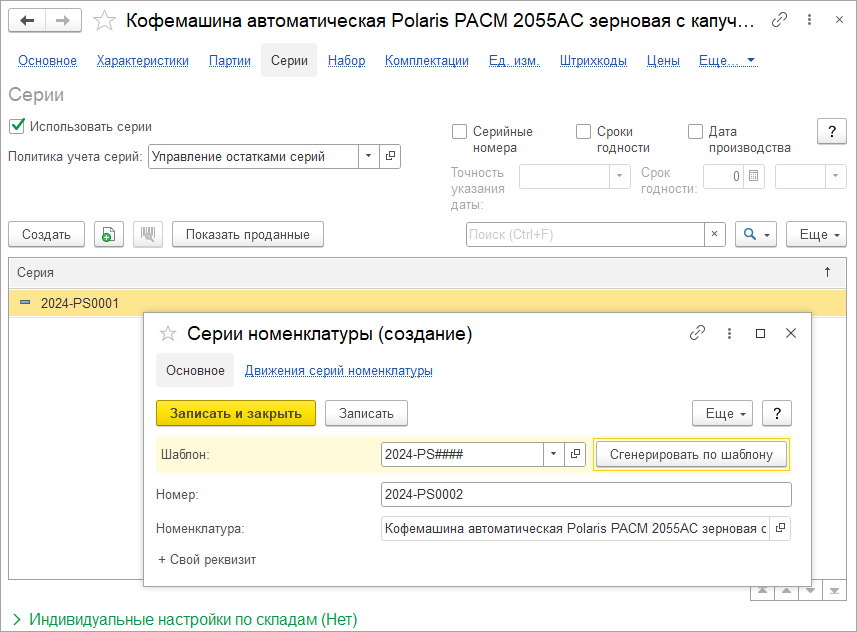Calculator icon in Срок годности field

coord(753,176)
